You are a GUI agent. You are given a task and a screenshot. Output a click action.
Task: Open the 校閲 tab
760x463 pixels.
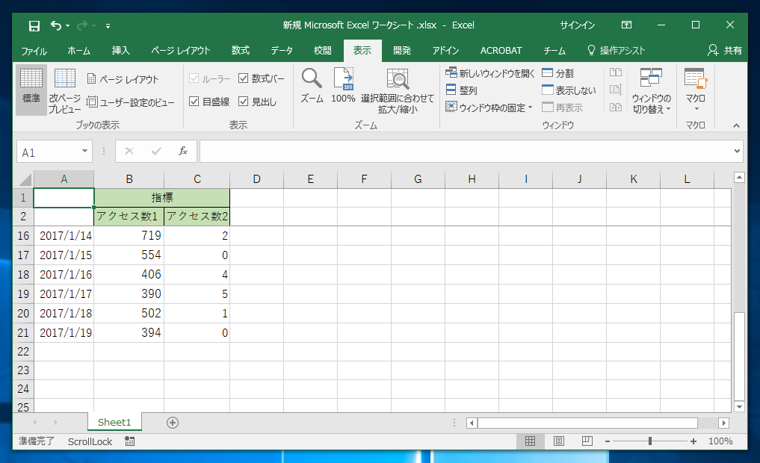pos(322,50)
